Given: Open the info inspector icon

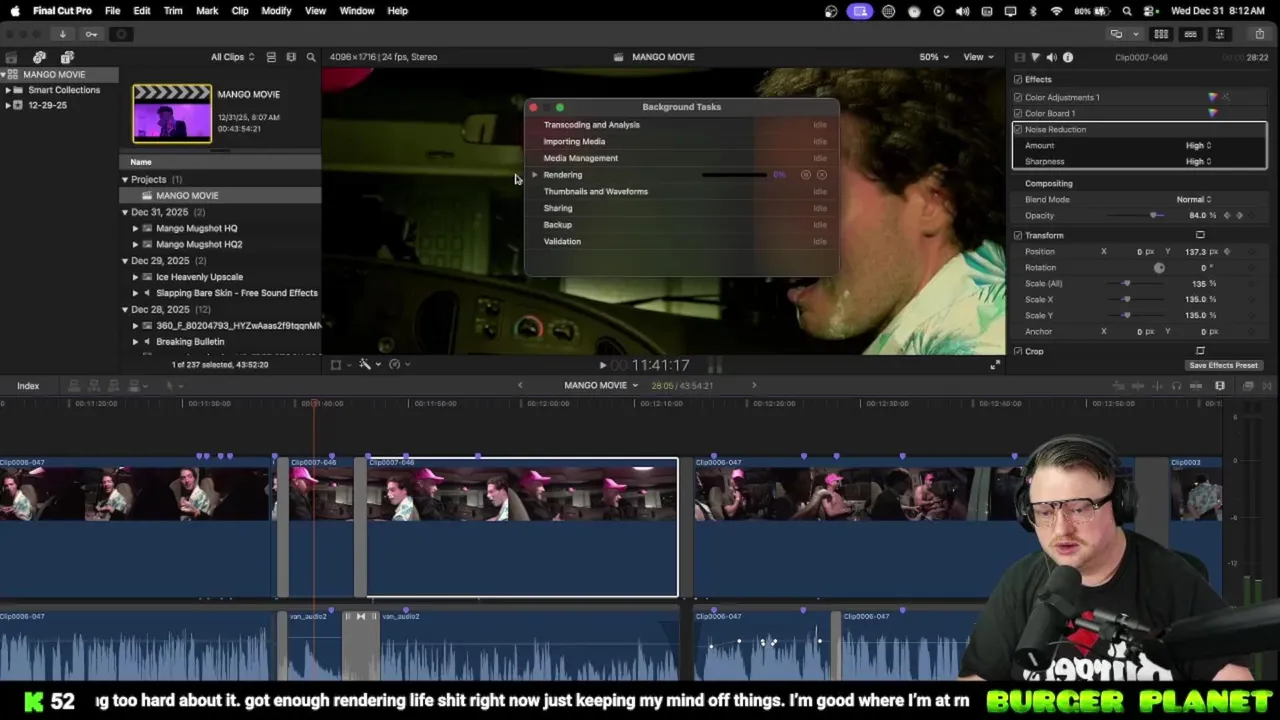Looking at the screenshot, I should pyautogui.click(x=1068, y=57).
